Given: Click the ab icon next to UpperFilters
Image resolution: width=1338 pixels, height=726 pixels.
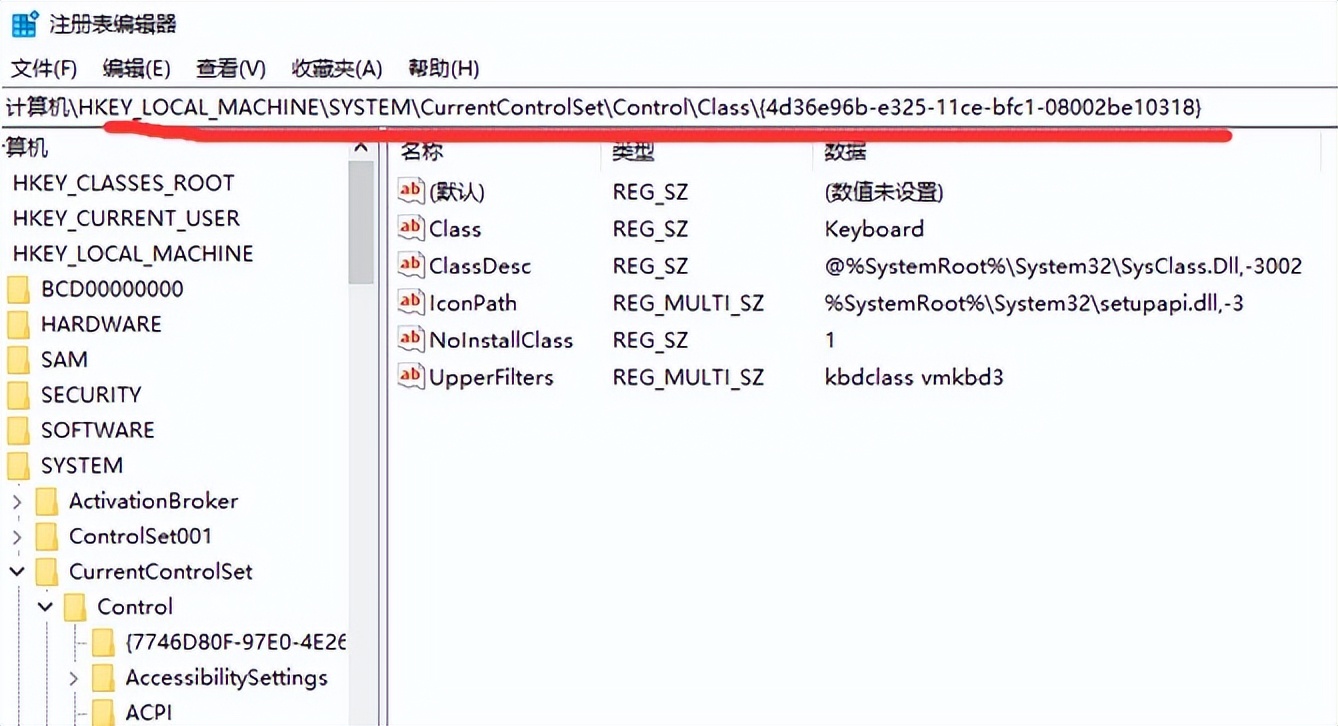Looking at the screenshot, I should 409,377.
